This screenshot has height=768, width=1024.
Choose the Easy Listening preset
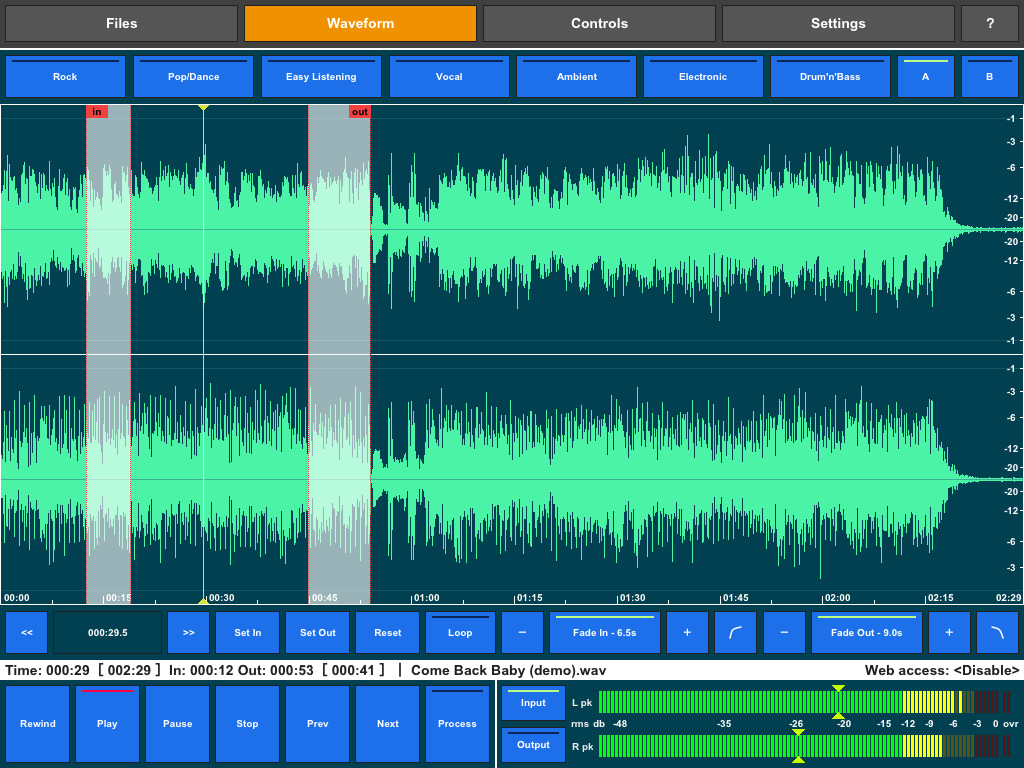(x=321, y=76)
